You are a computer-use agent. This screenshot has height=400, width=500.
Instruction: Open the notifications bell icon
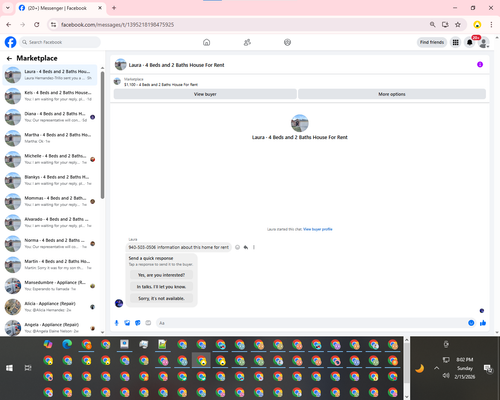470,42
